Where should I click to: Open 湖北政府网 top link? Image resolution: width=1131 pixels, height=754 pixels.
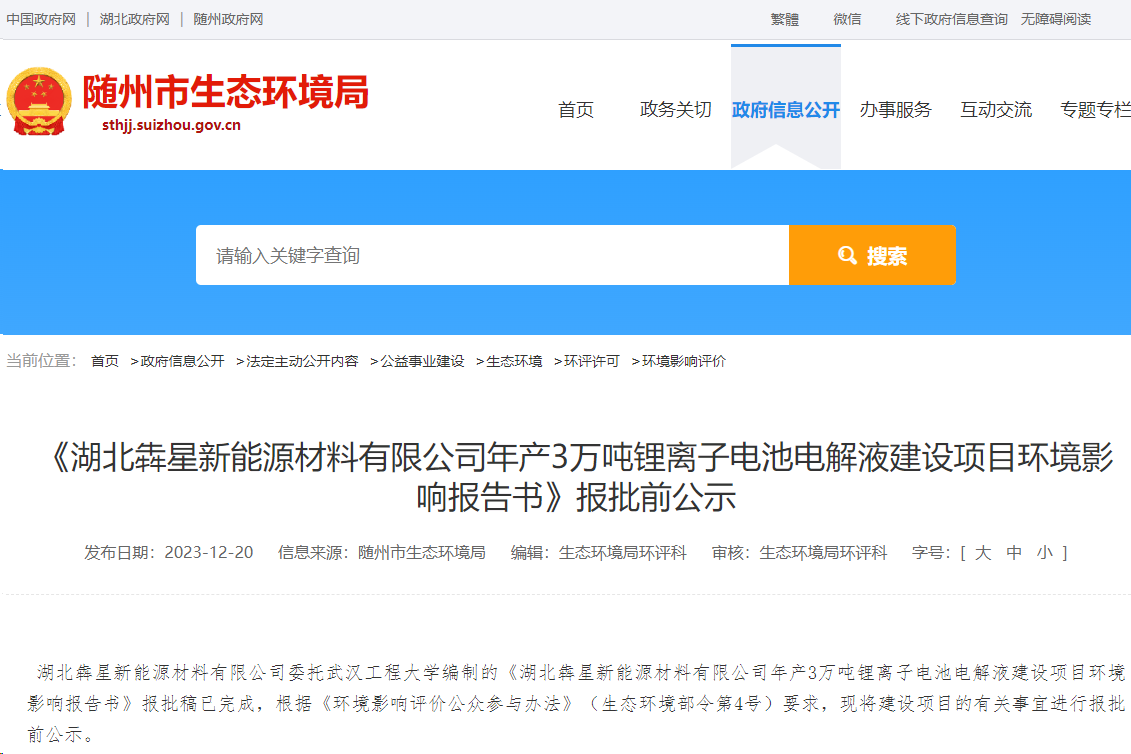coord(134,19)
